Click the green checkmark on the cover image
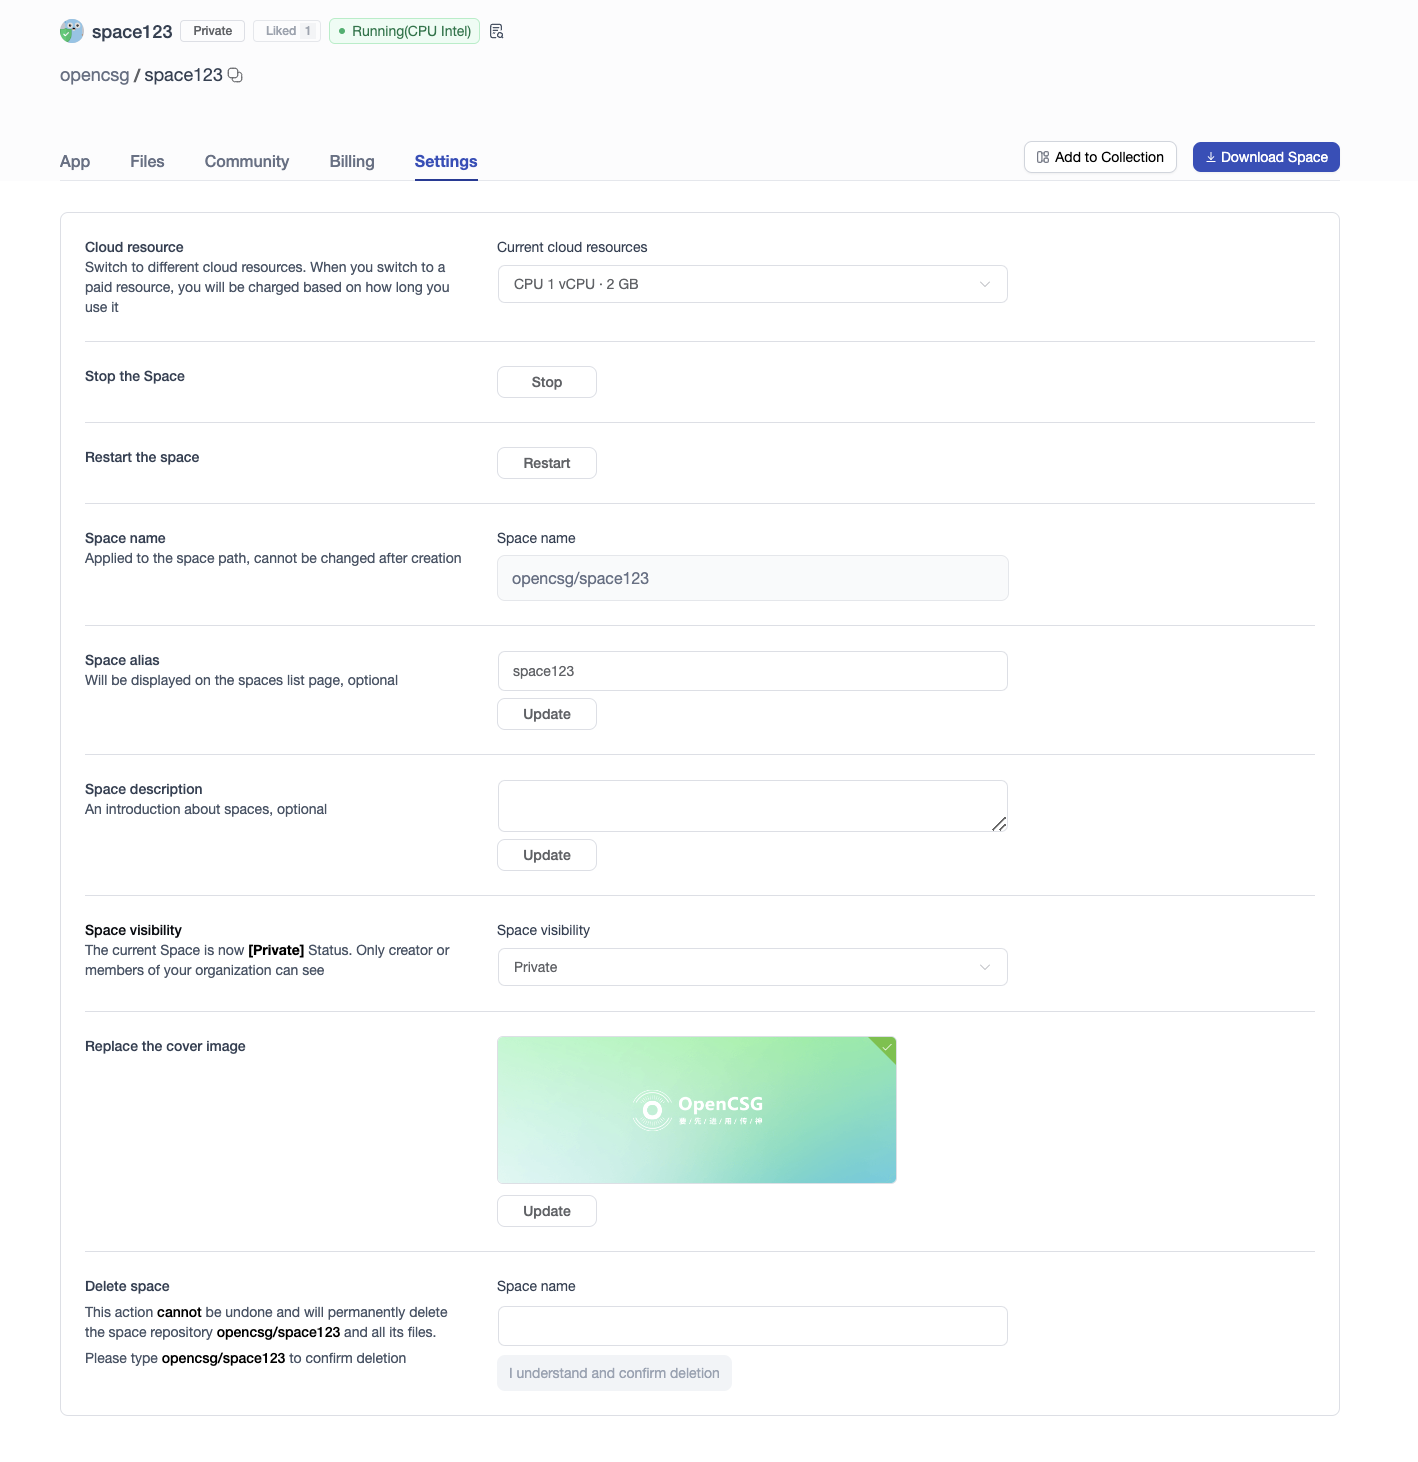 tap(884, 1048)
